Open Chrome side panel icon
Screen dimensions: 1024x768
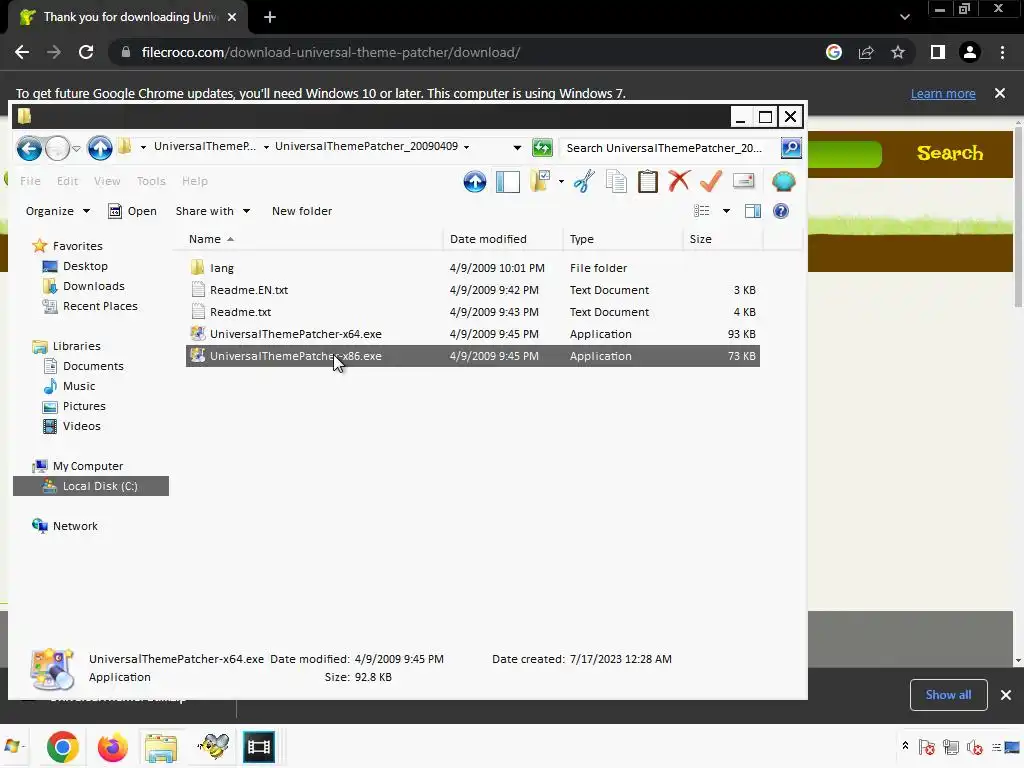pos(937,52)
